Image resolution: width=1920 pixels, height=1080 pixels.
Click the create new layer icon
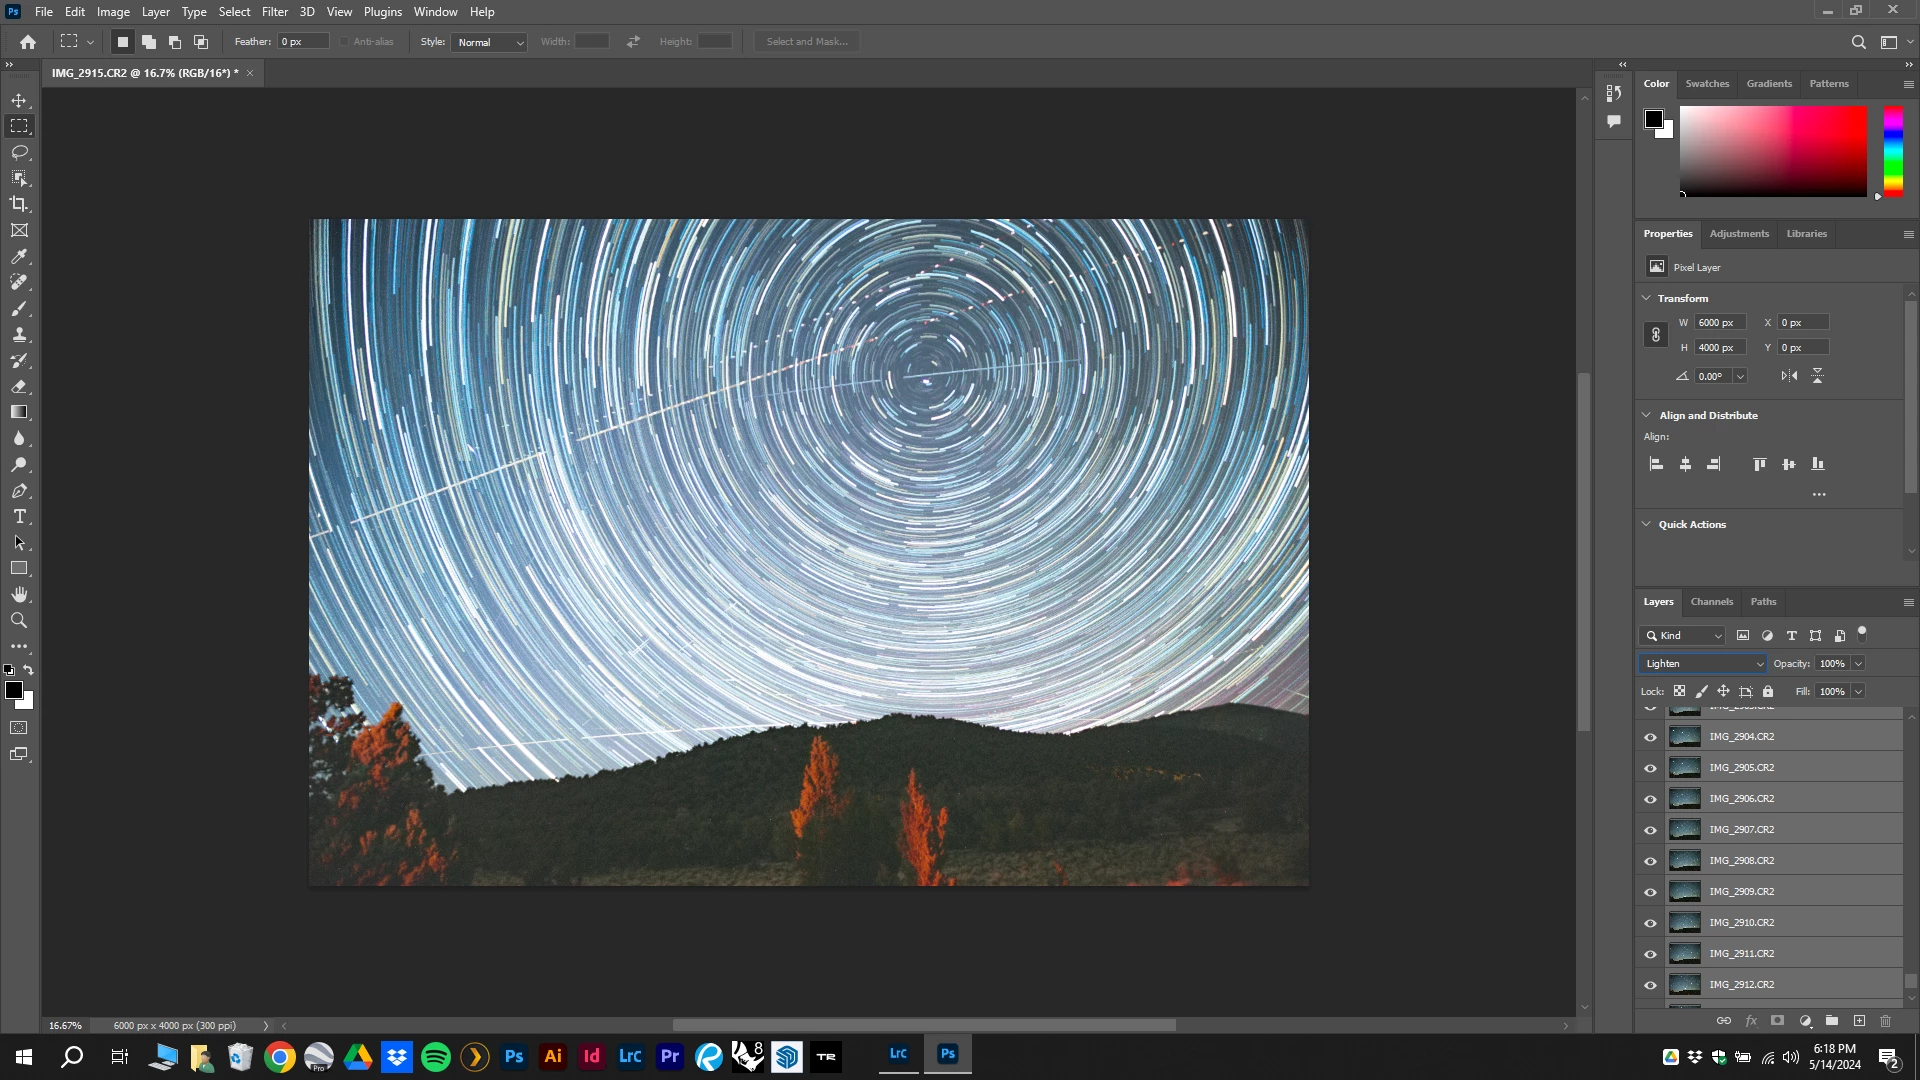(1859, 1021)
